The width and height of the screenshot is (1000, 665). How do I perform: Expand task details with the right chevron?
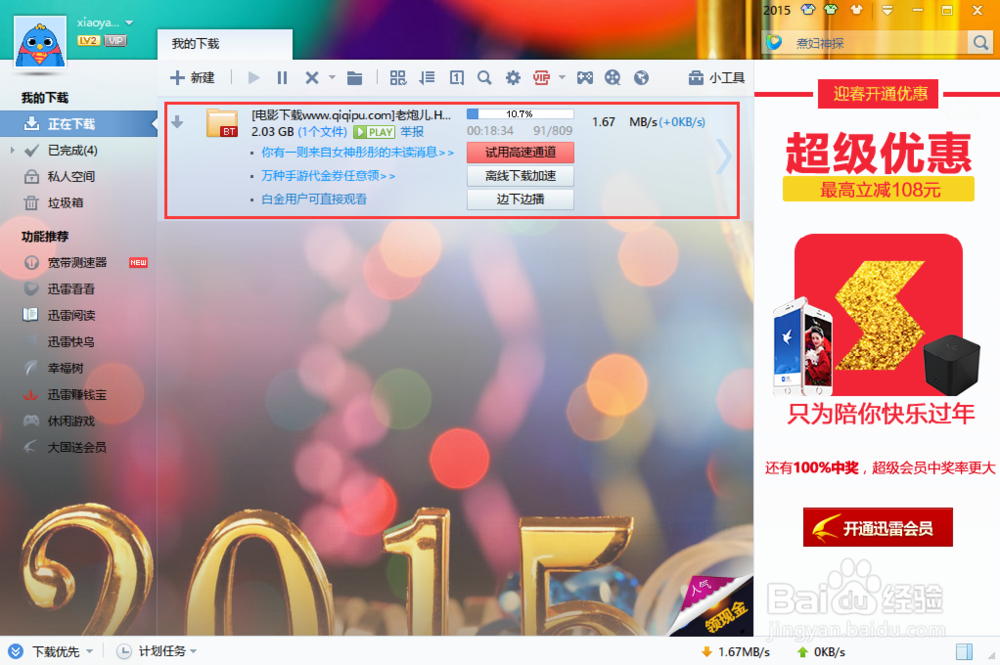tap(723, 156)
